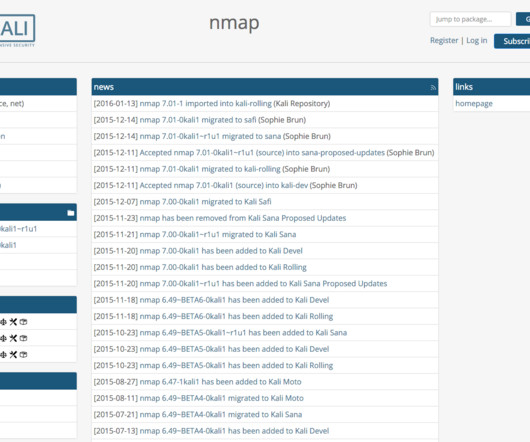The width and height of the screenshot is (530, 442).
Task: Open 'nmap 6.49~BETA4-0kali1 migrated to Kali Sana' news
Action: pyautogui.click(x=221, y=415)
